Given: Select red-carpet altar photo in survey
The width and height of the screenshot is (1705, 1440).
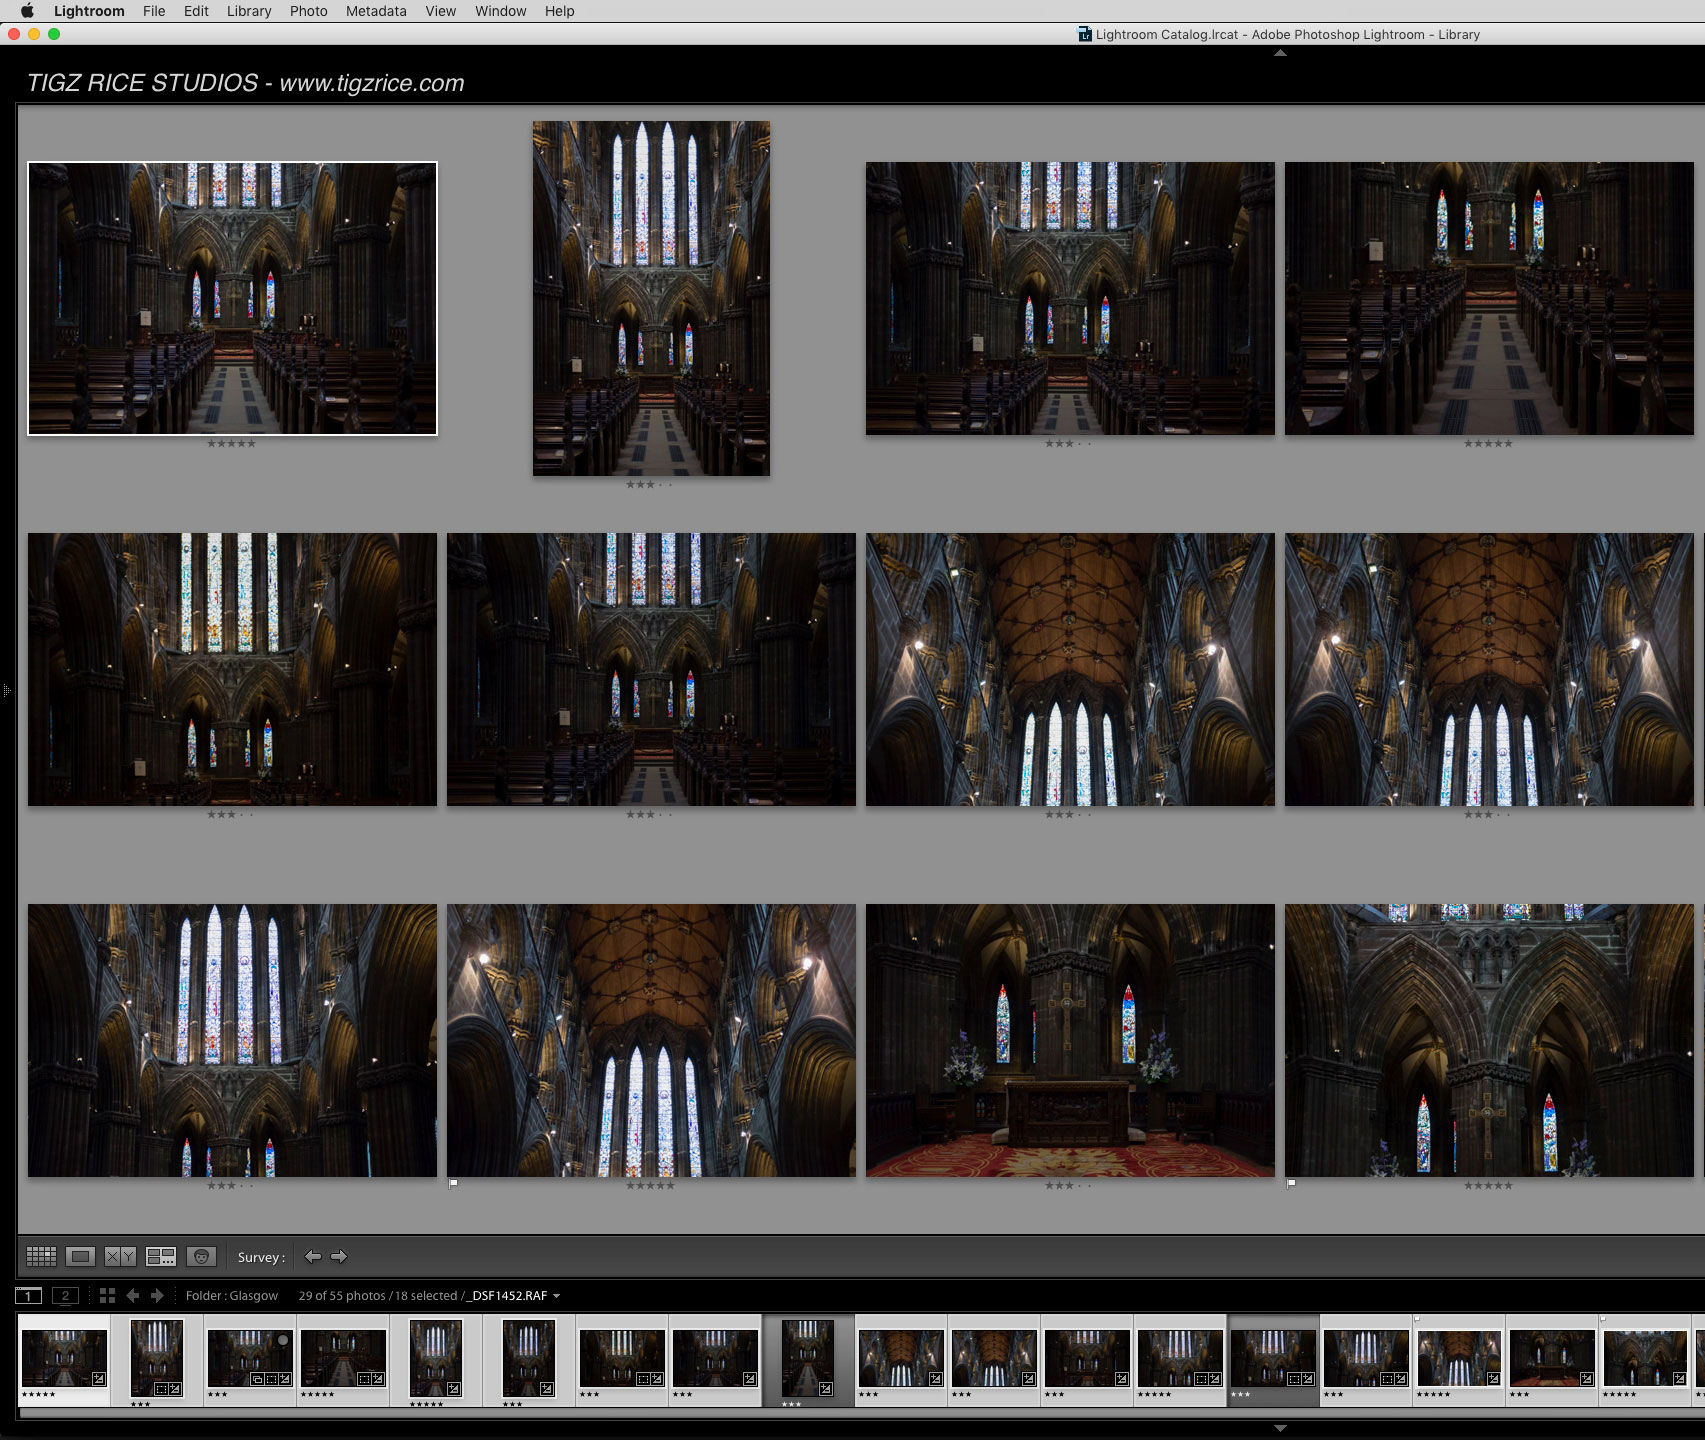Looking at the screenshot, I should tap(1070, 1040).
